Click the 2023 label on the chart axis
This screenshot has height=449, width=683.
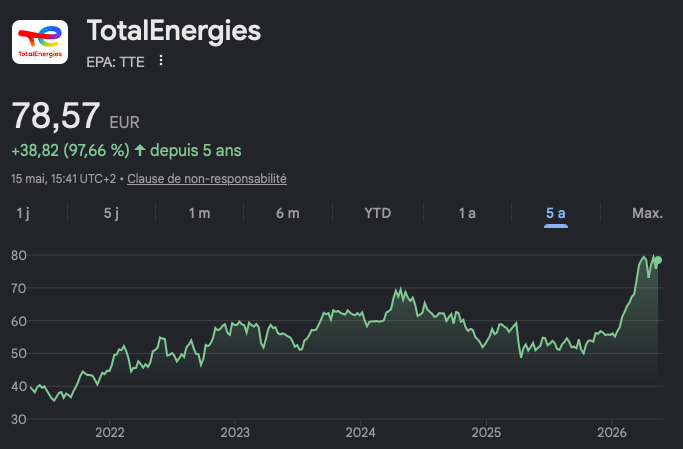coord(235,432)
